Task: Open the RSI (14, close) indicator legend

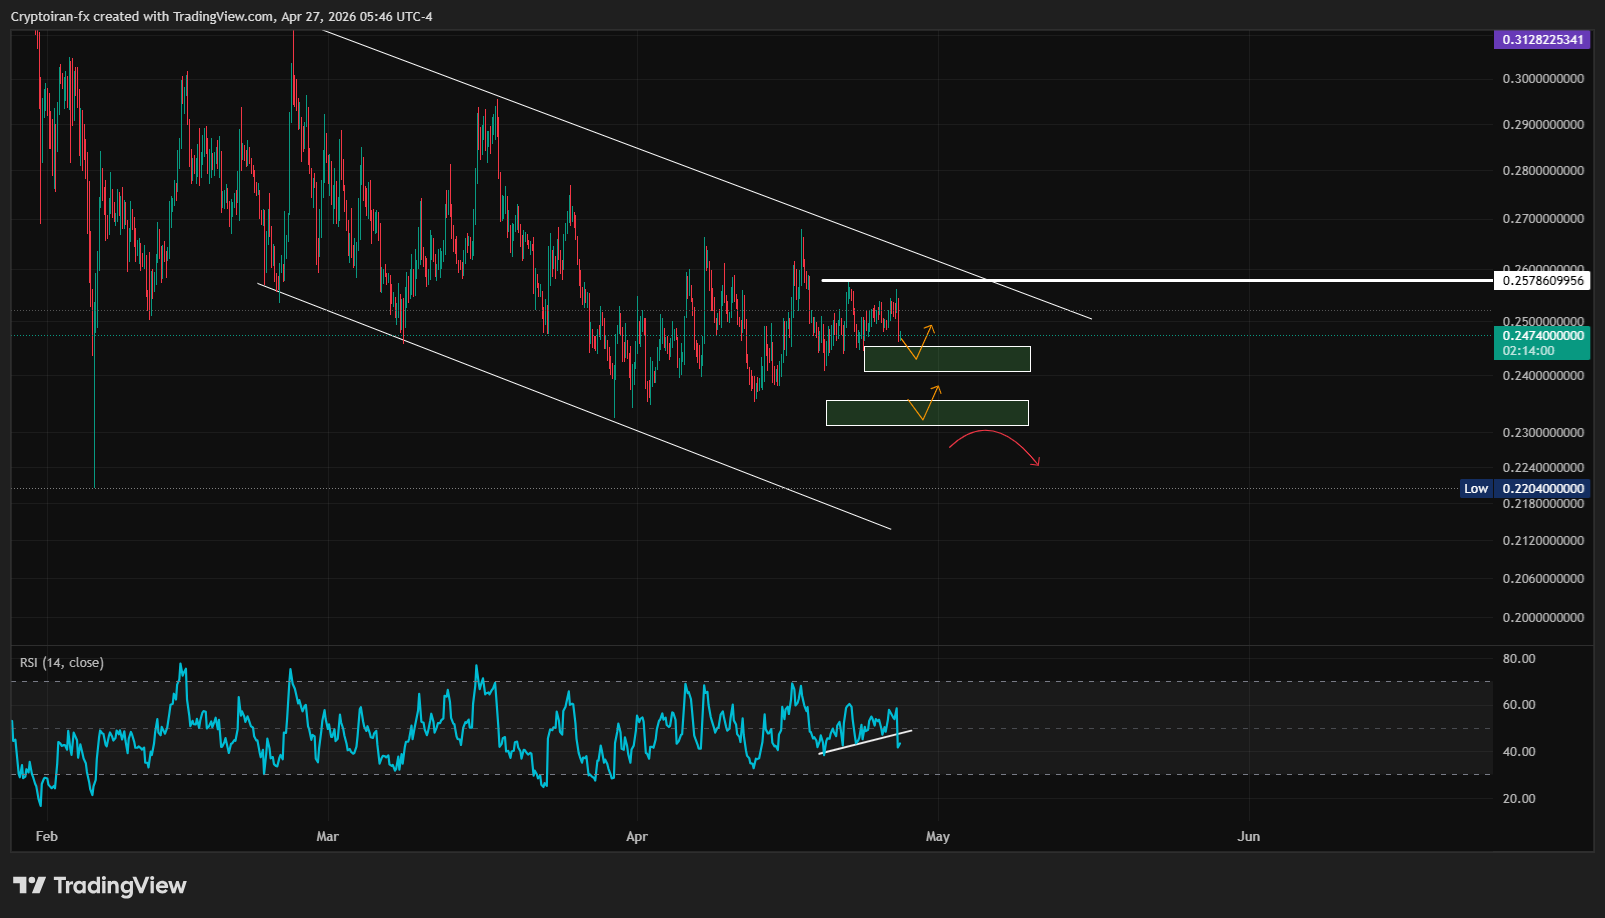Action: click(62, 663)
